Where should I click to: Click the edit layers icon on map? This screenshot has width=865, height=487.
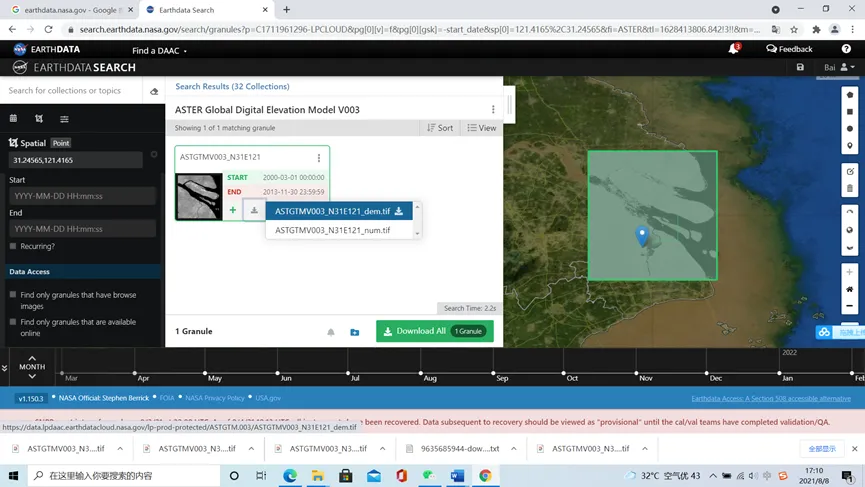coord(850,172)
